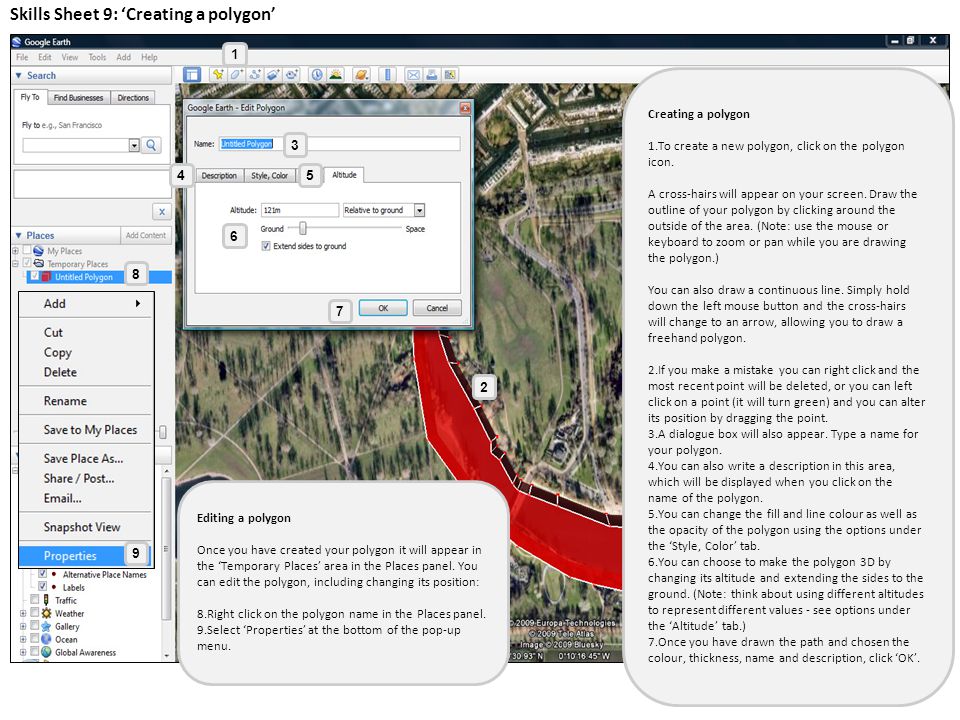Switch to the Style, Color tab
960x720 pixels.
[x=269, y=176]
